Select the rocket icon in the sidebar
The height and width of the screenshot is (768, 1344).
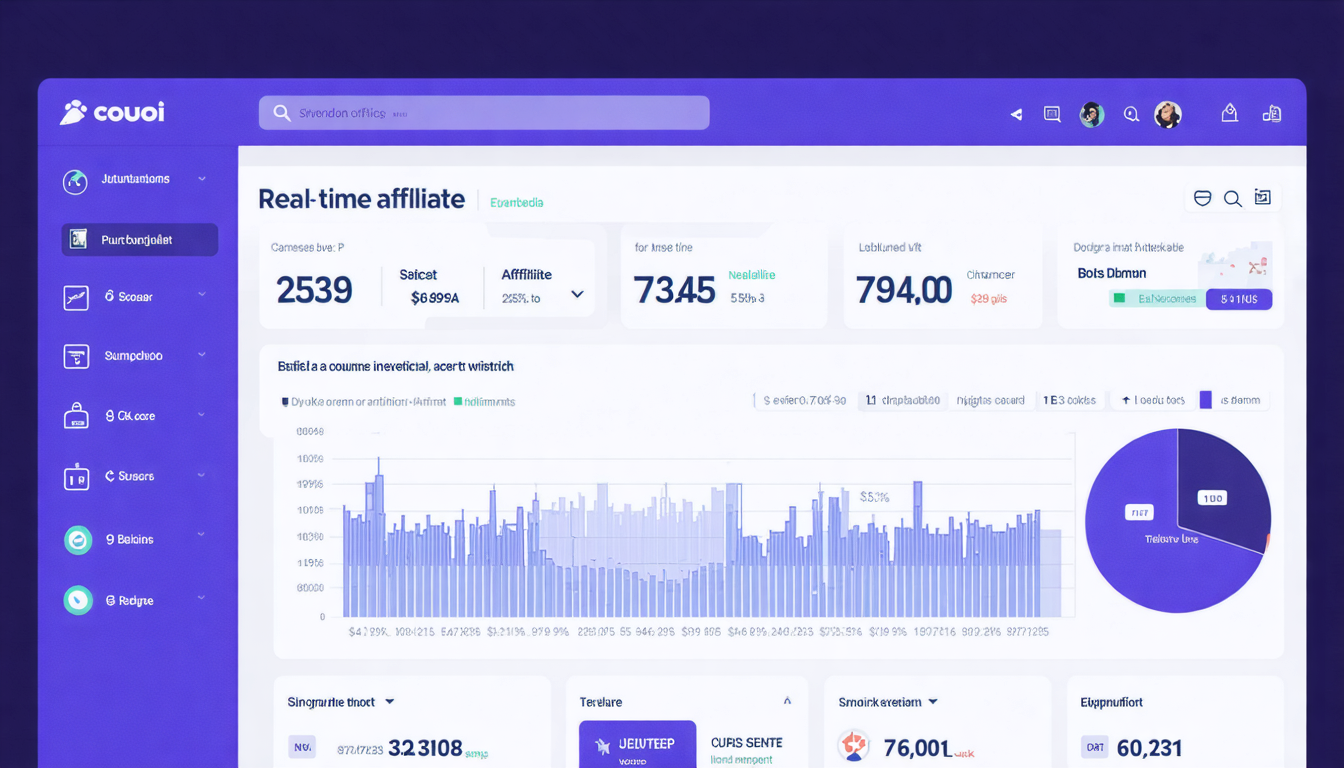click(77, 179)
